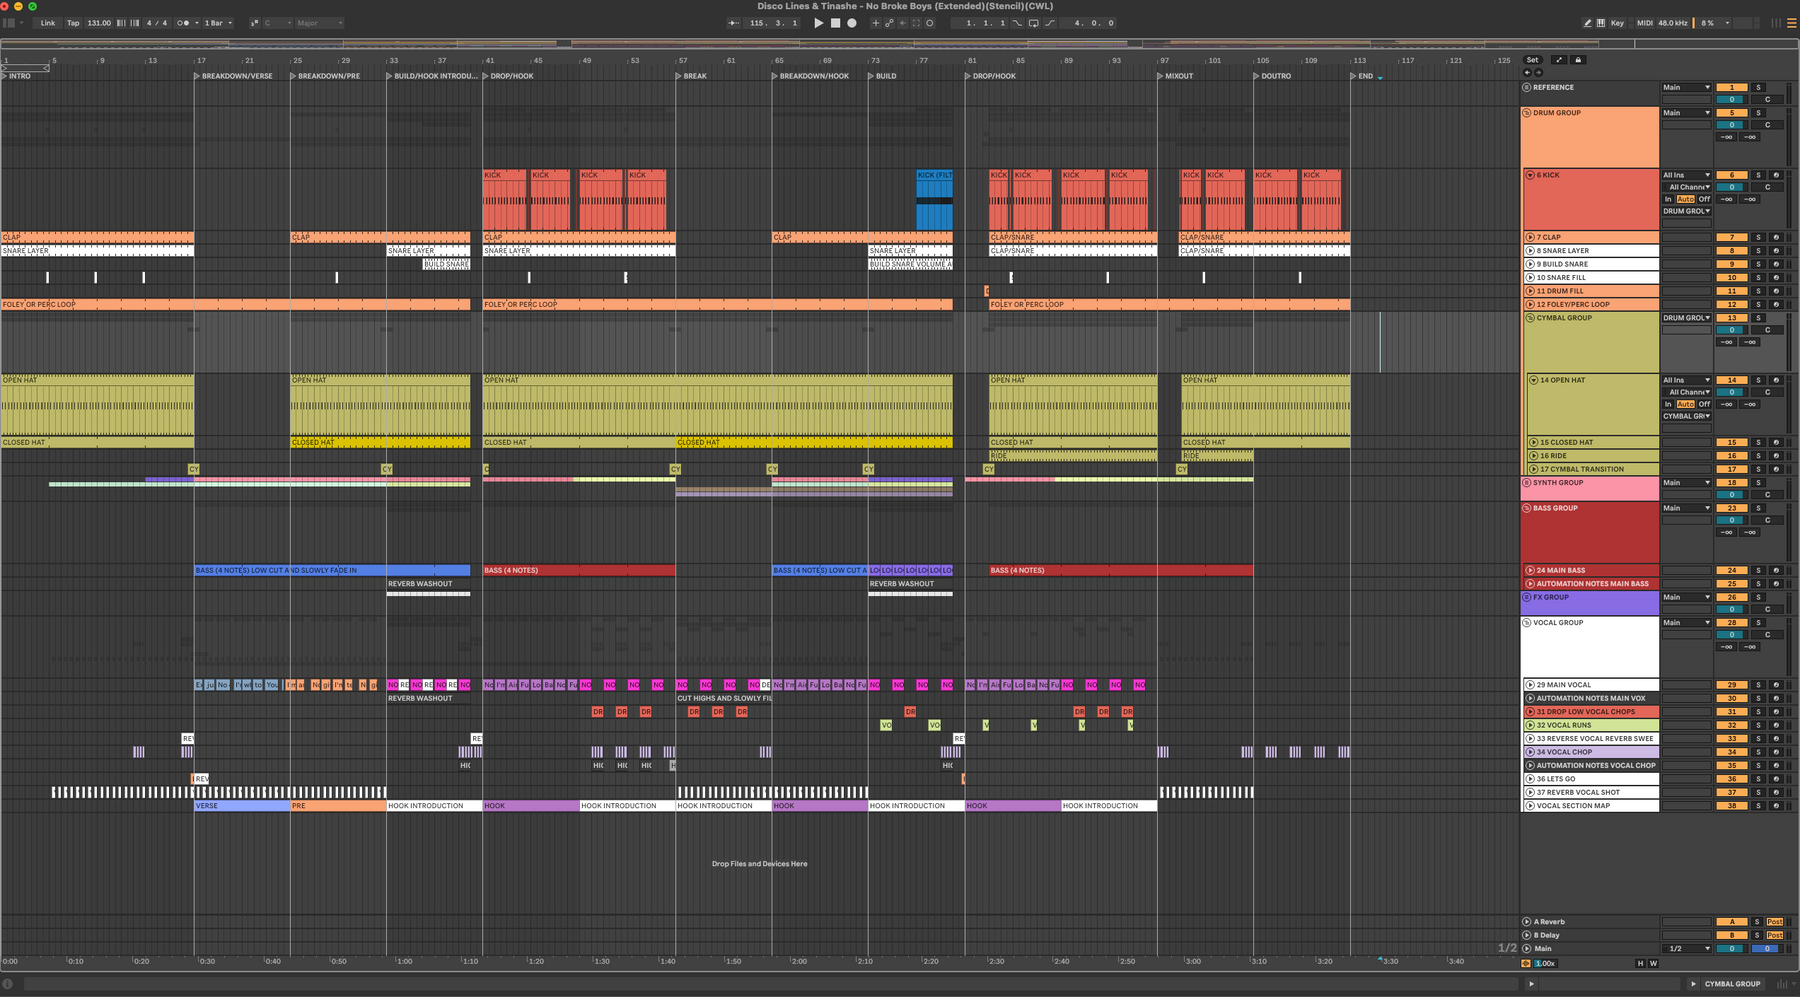Activate the Follow playback icon

736,23
